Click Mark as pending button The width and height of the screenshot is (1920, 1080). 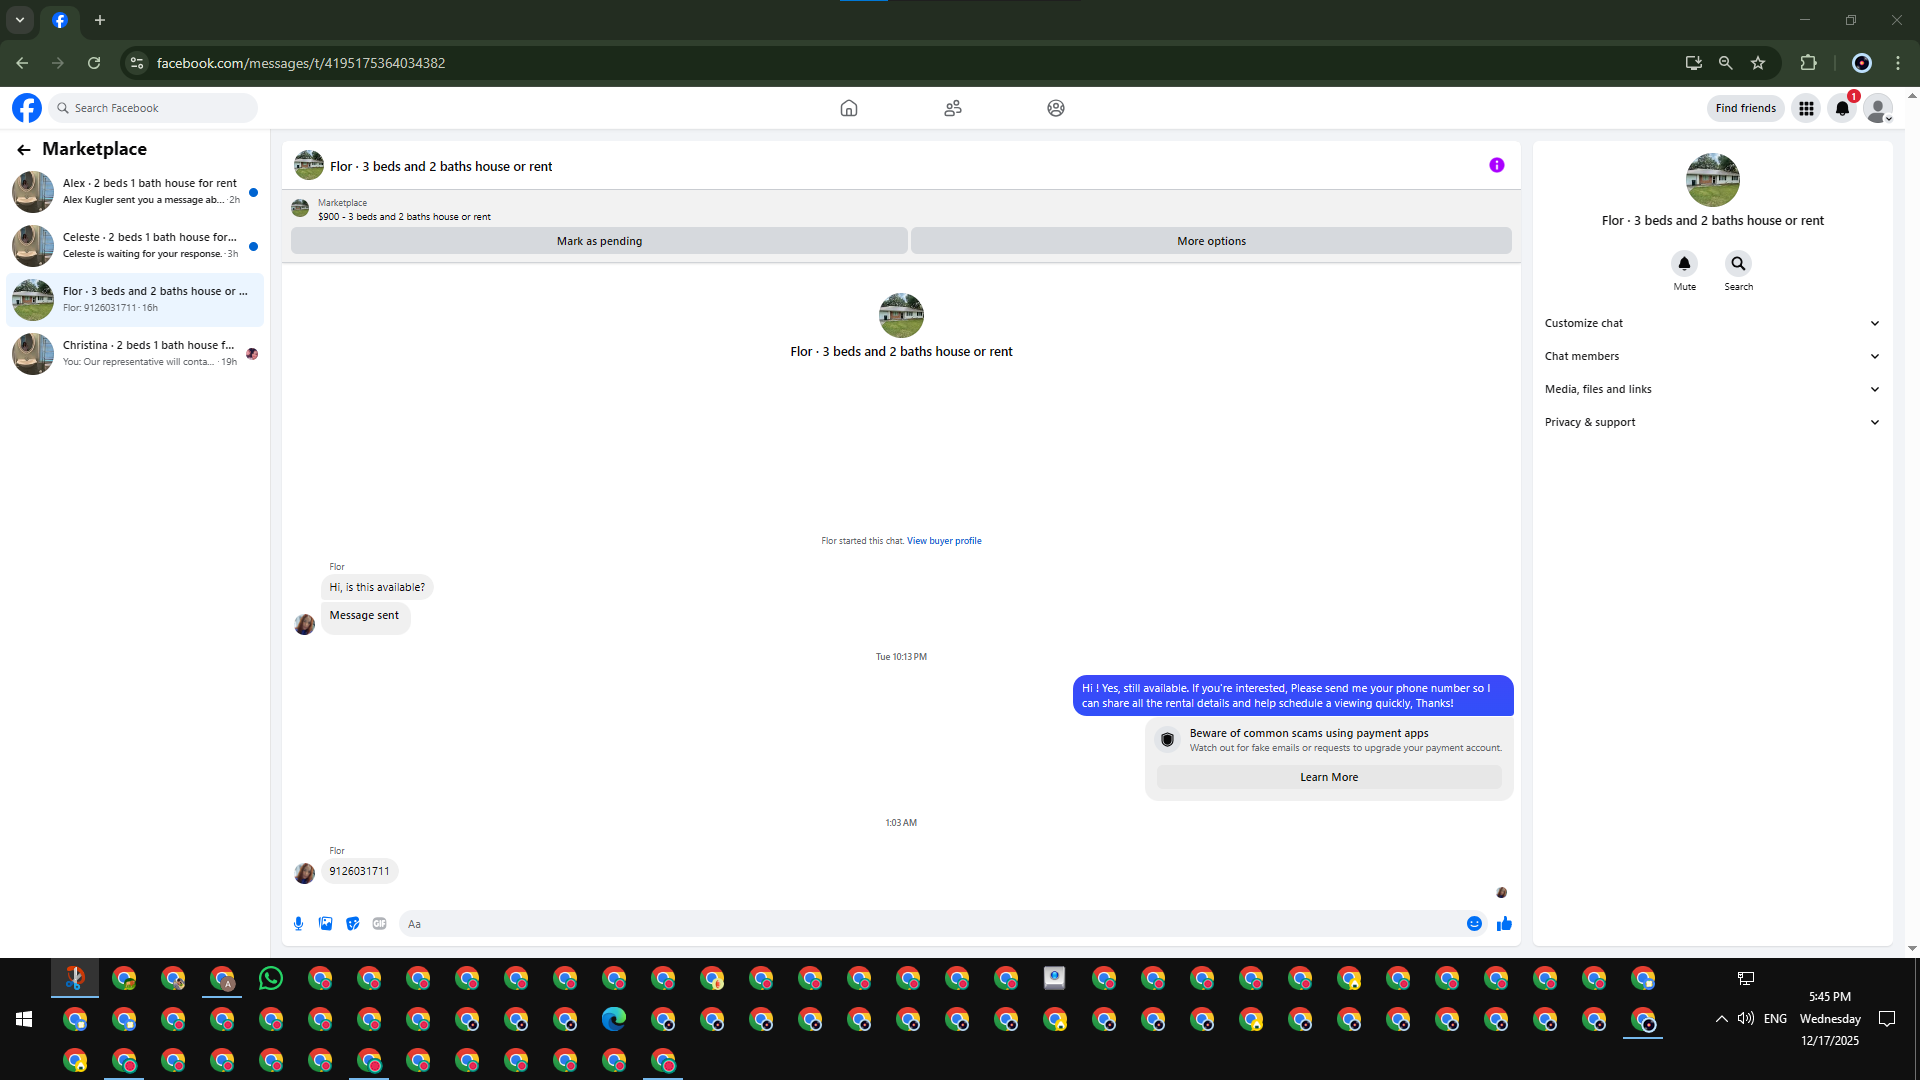point(599,241)
